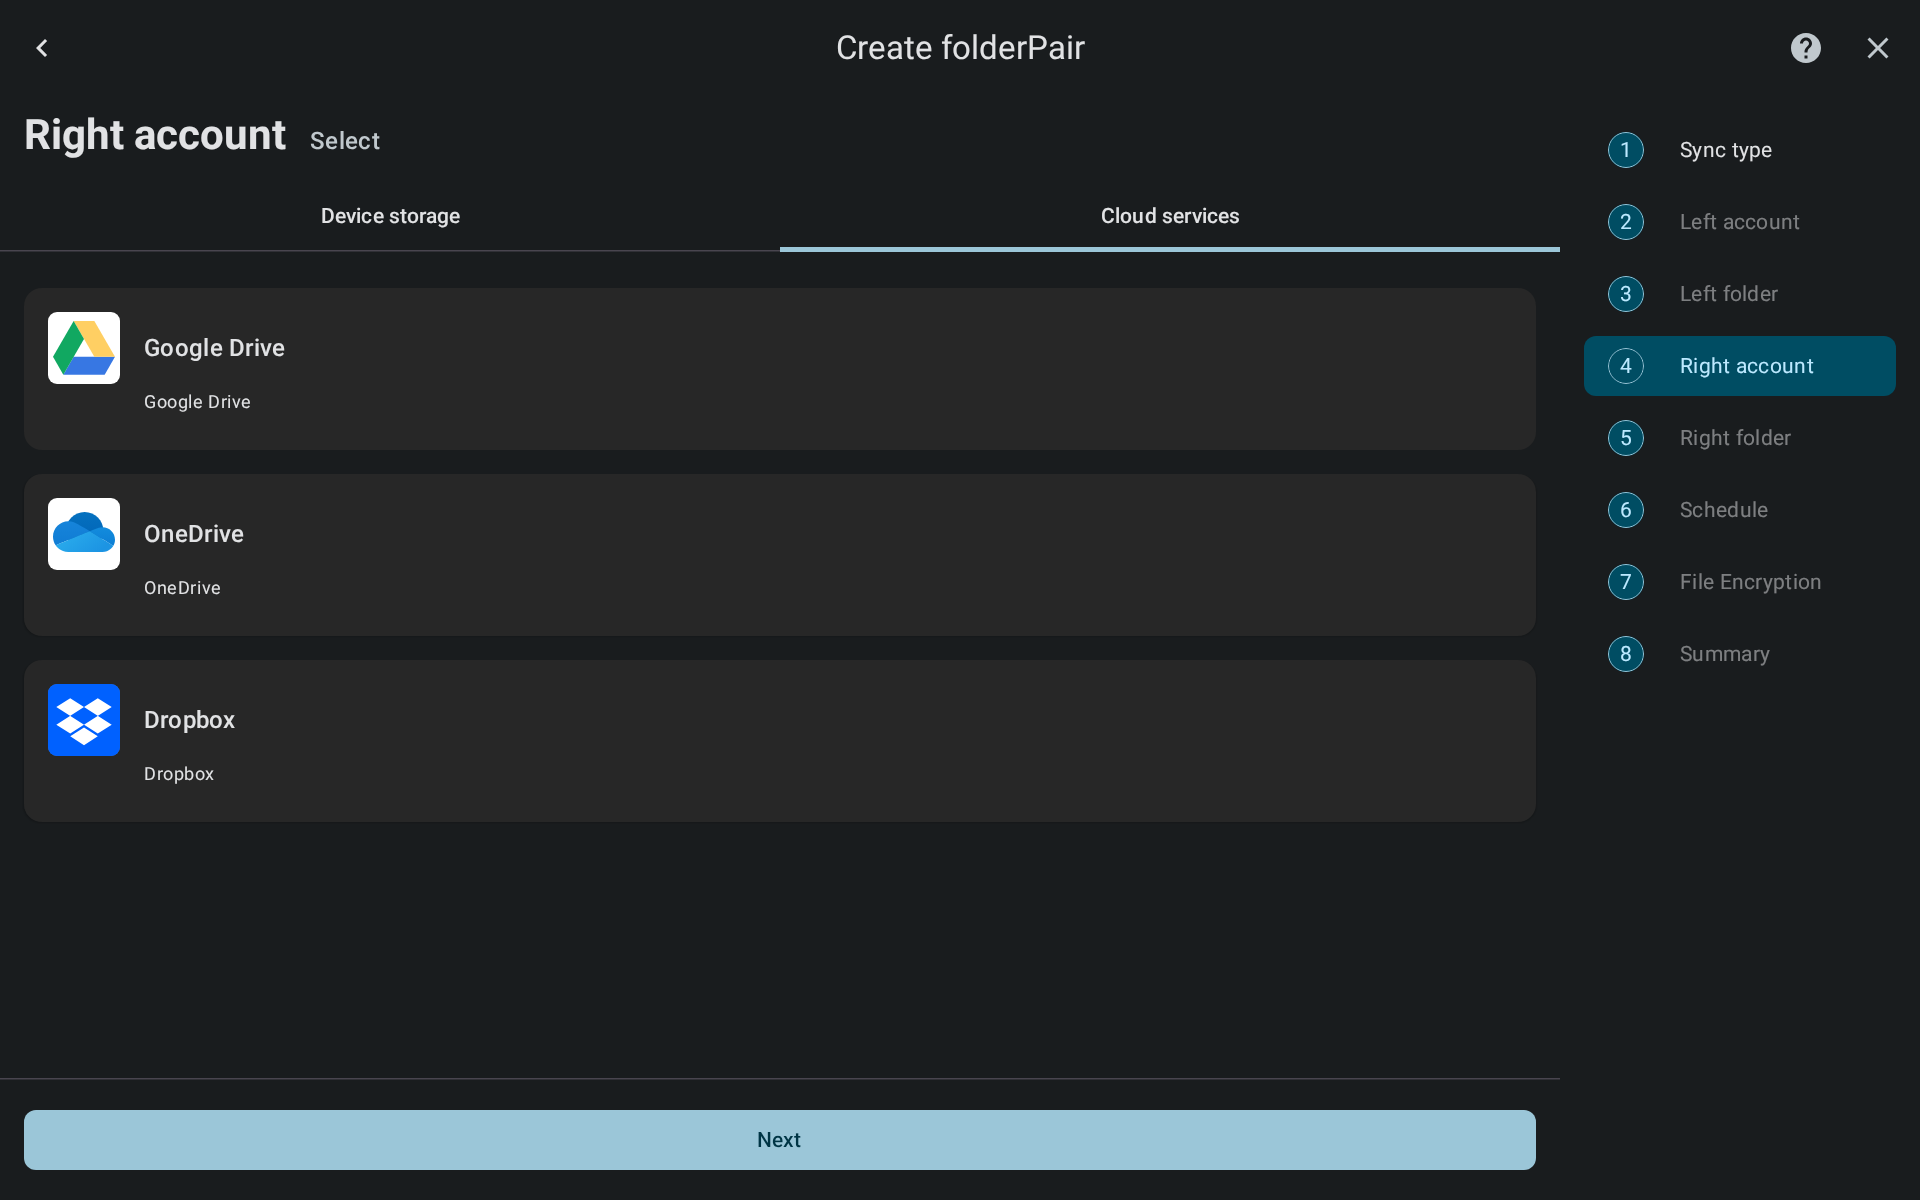Switch to the Cloud services tab
The image size is (1920, 1200).
pyautogui.click(x=1170, y=216)
